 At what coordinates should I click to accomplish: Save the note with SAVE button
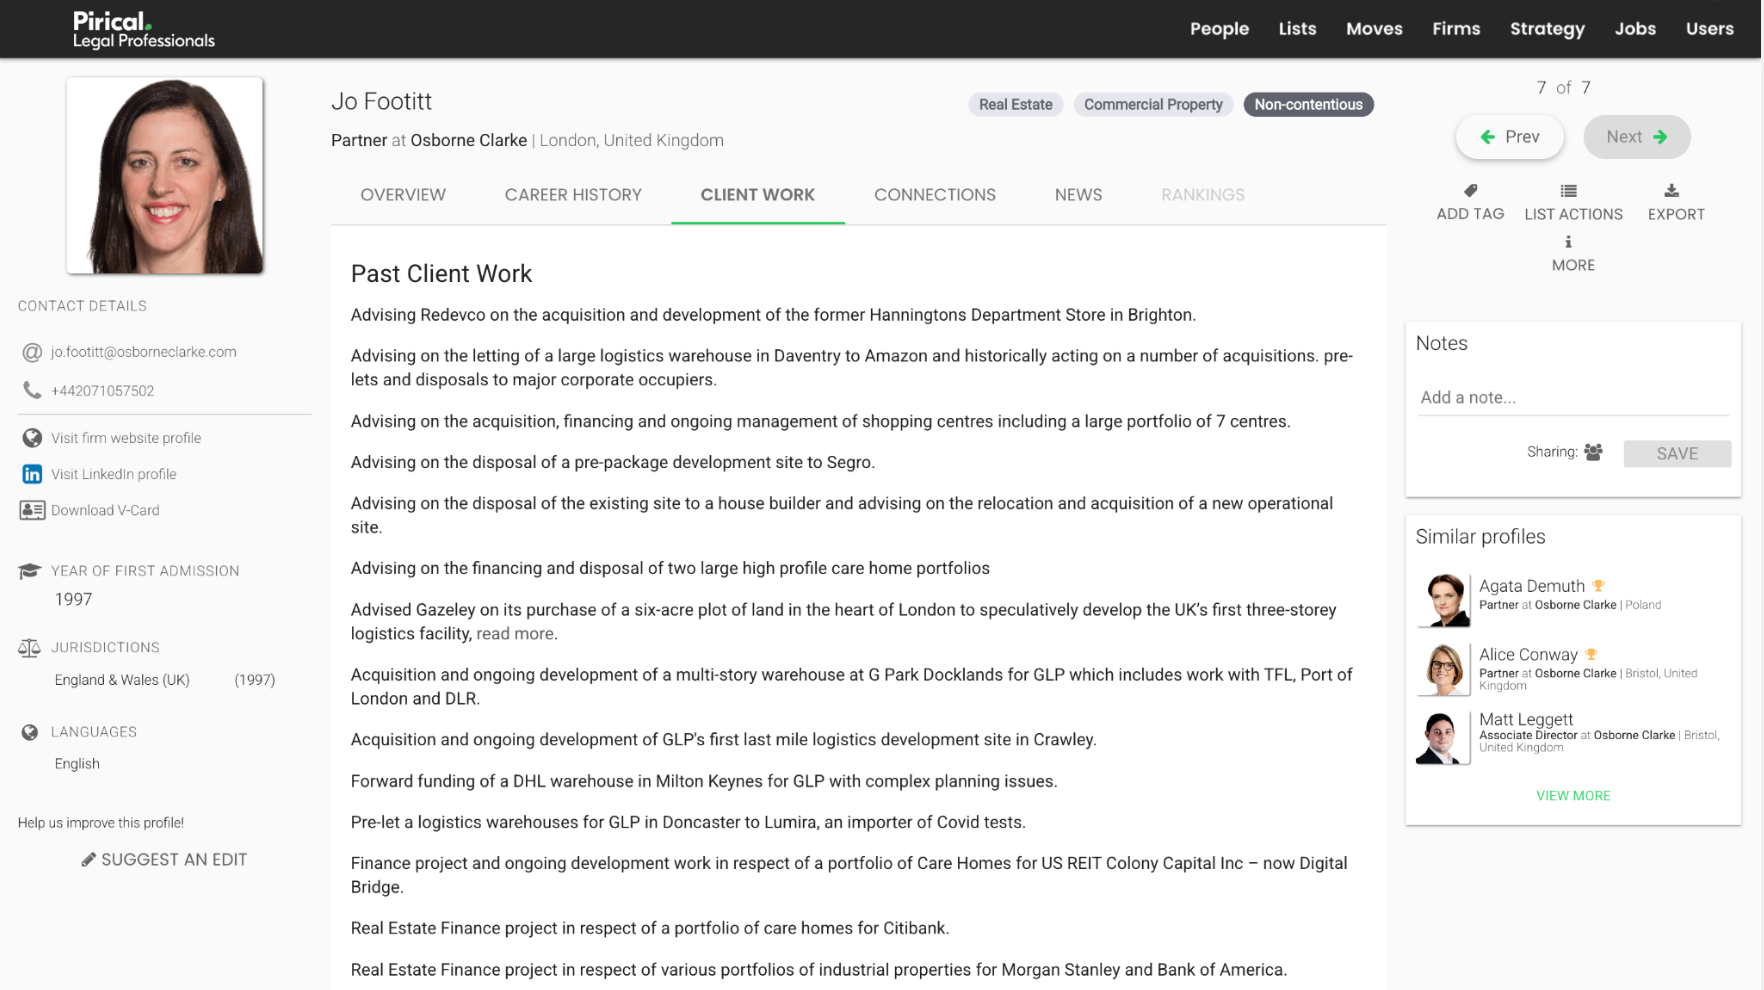click(1677, 453)
